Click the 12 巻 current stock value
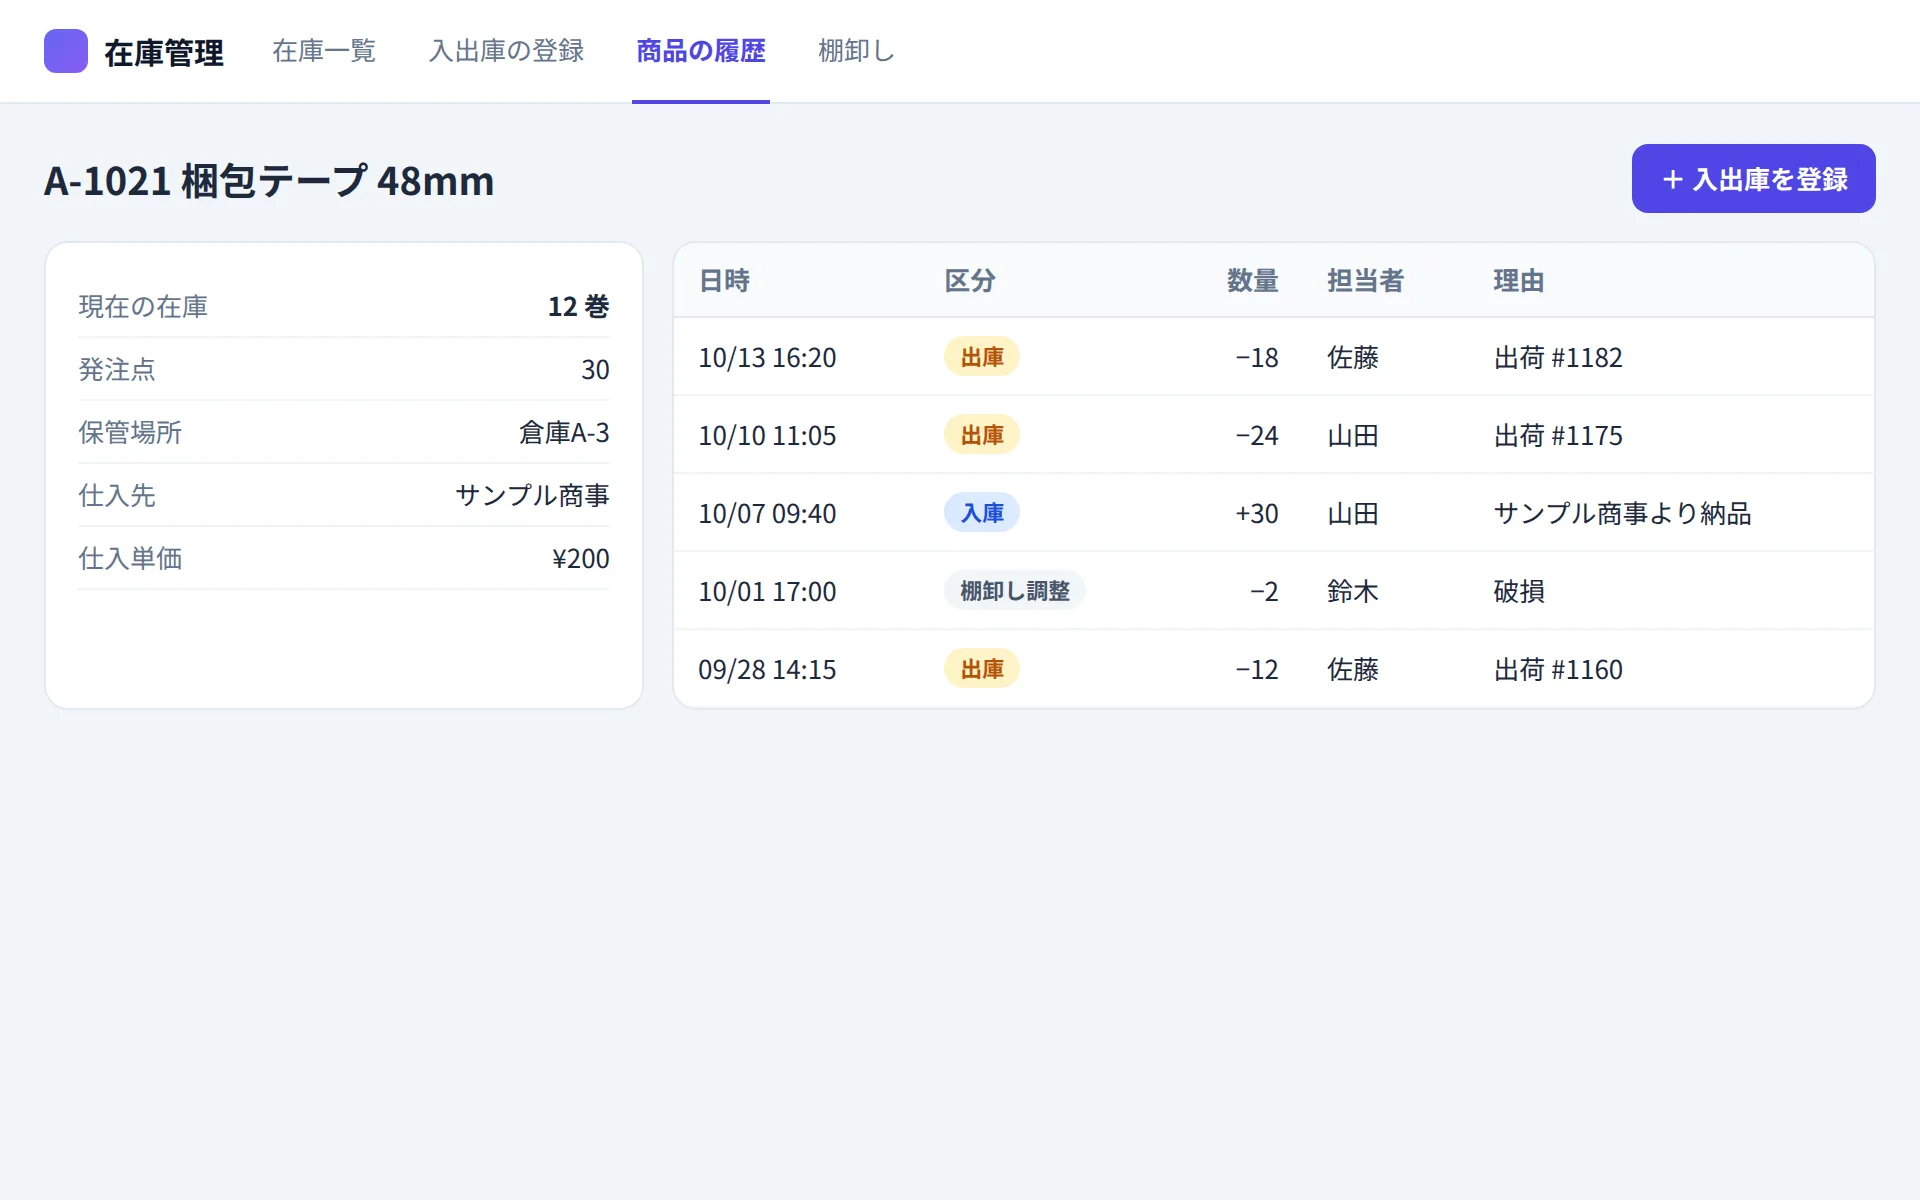The width and height of the screenshot is (1920, 1200). tap(578, 306)
